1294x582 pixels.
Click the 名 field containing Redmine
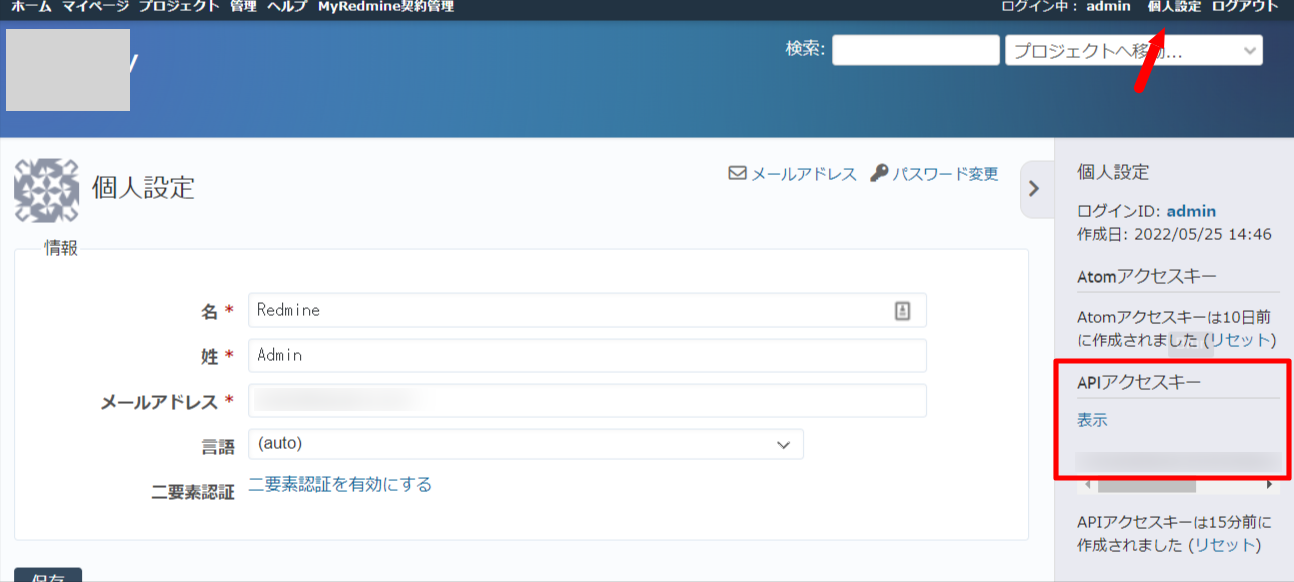587,310
